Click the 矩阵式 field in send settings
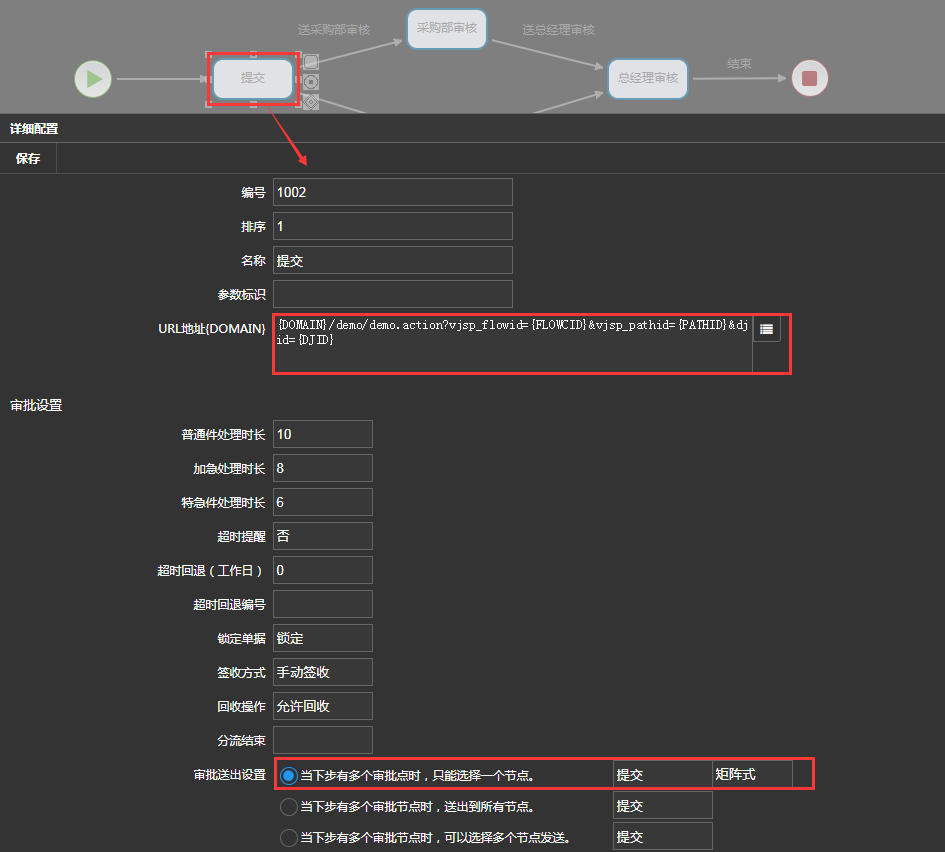 coord(752,774)
